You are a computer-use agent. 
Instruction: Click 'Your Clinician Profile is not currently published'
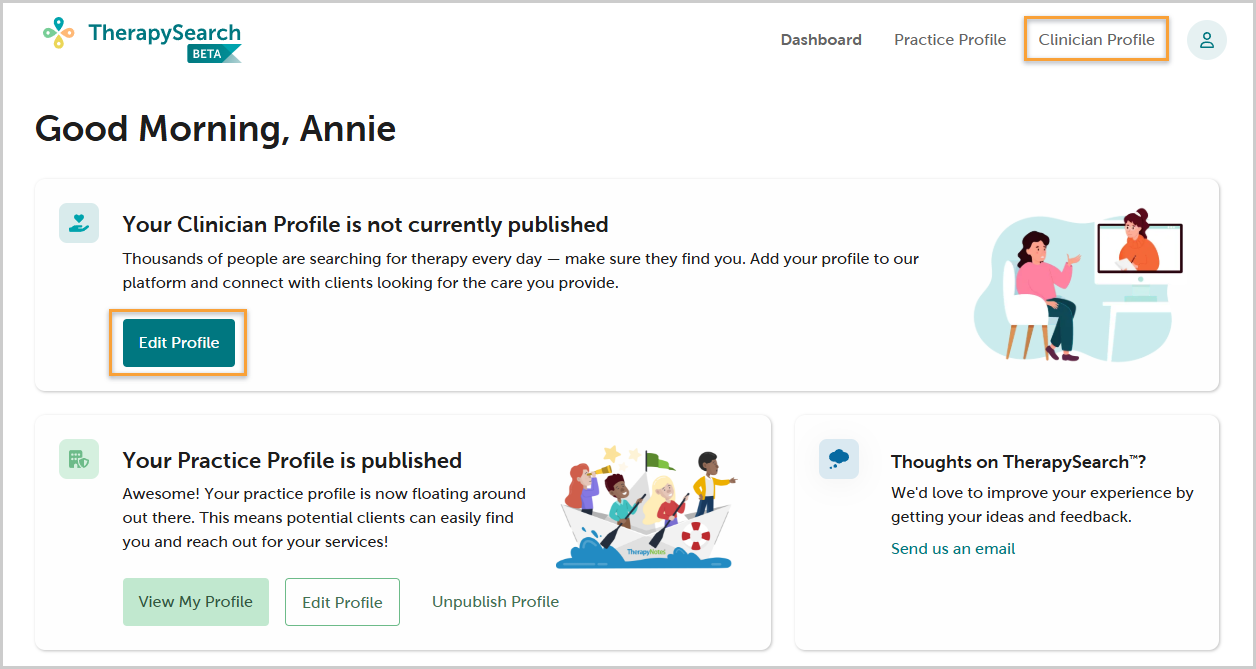365,224
